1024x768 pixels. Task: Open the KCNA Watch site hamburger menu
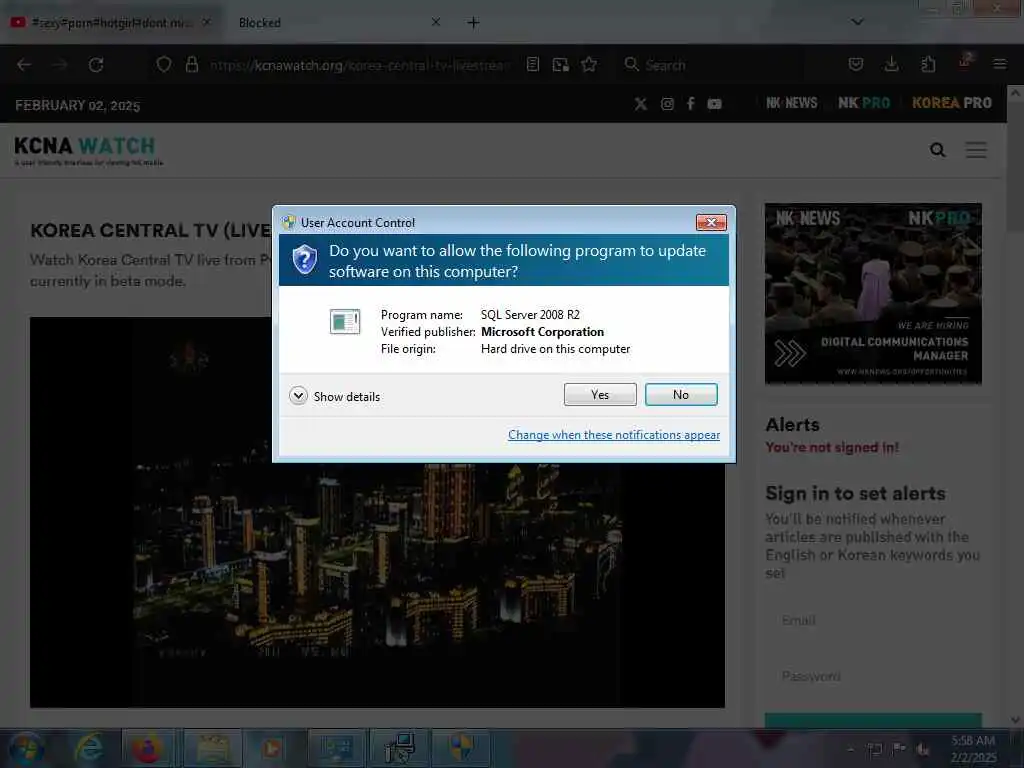pyautogui.click(x=976, y=150)
